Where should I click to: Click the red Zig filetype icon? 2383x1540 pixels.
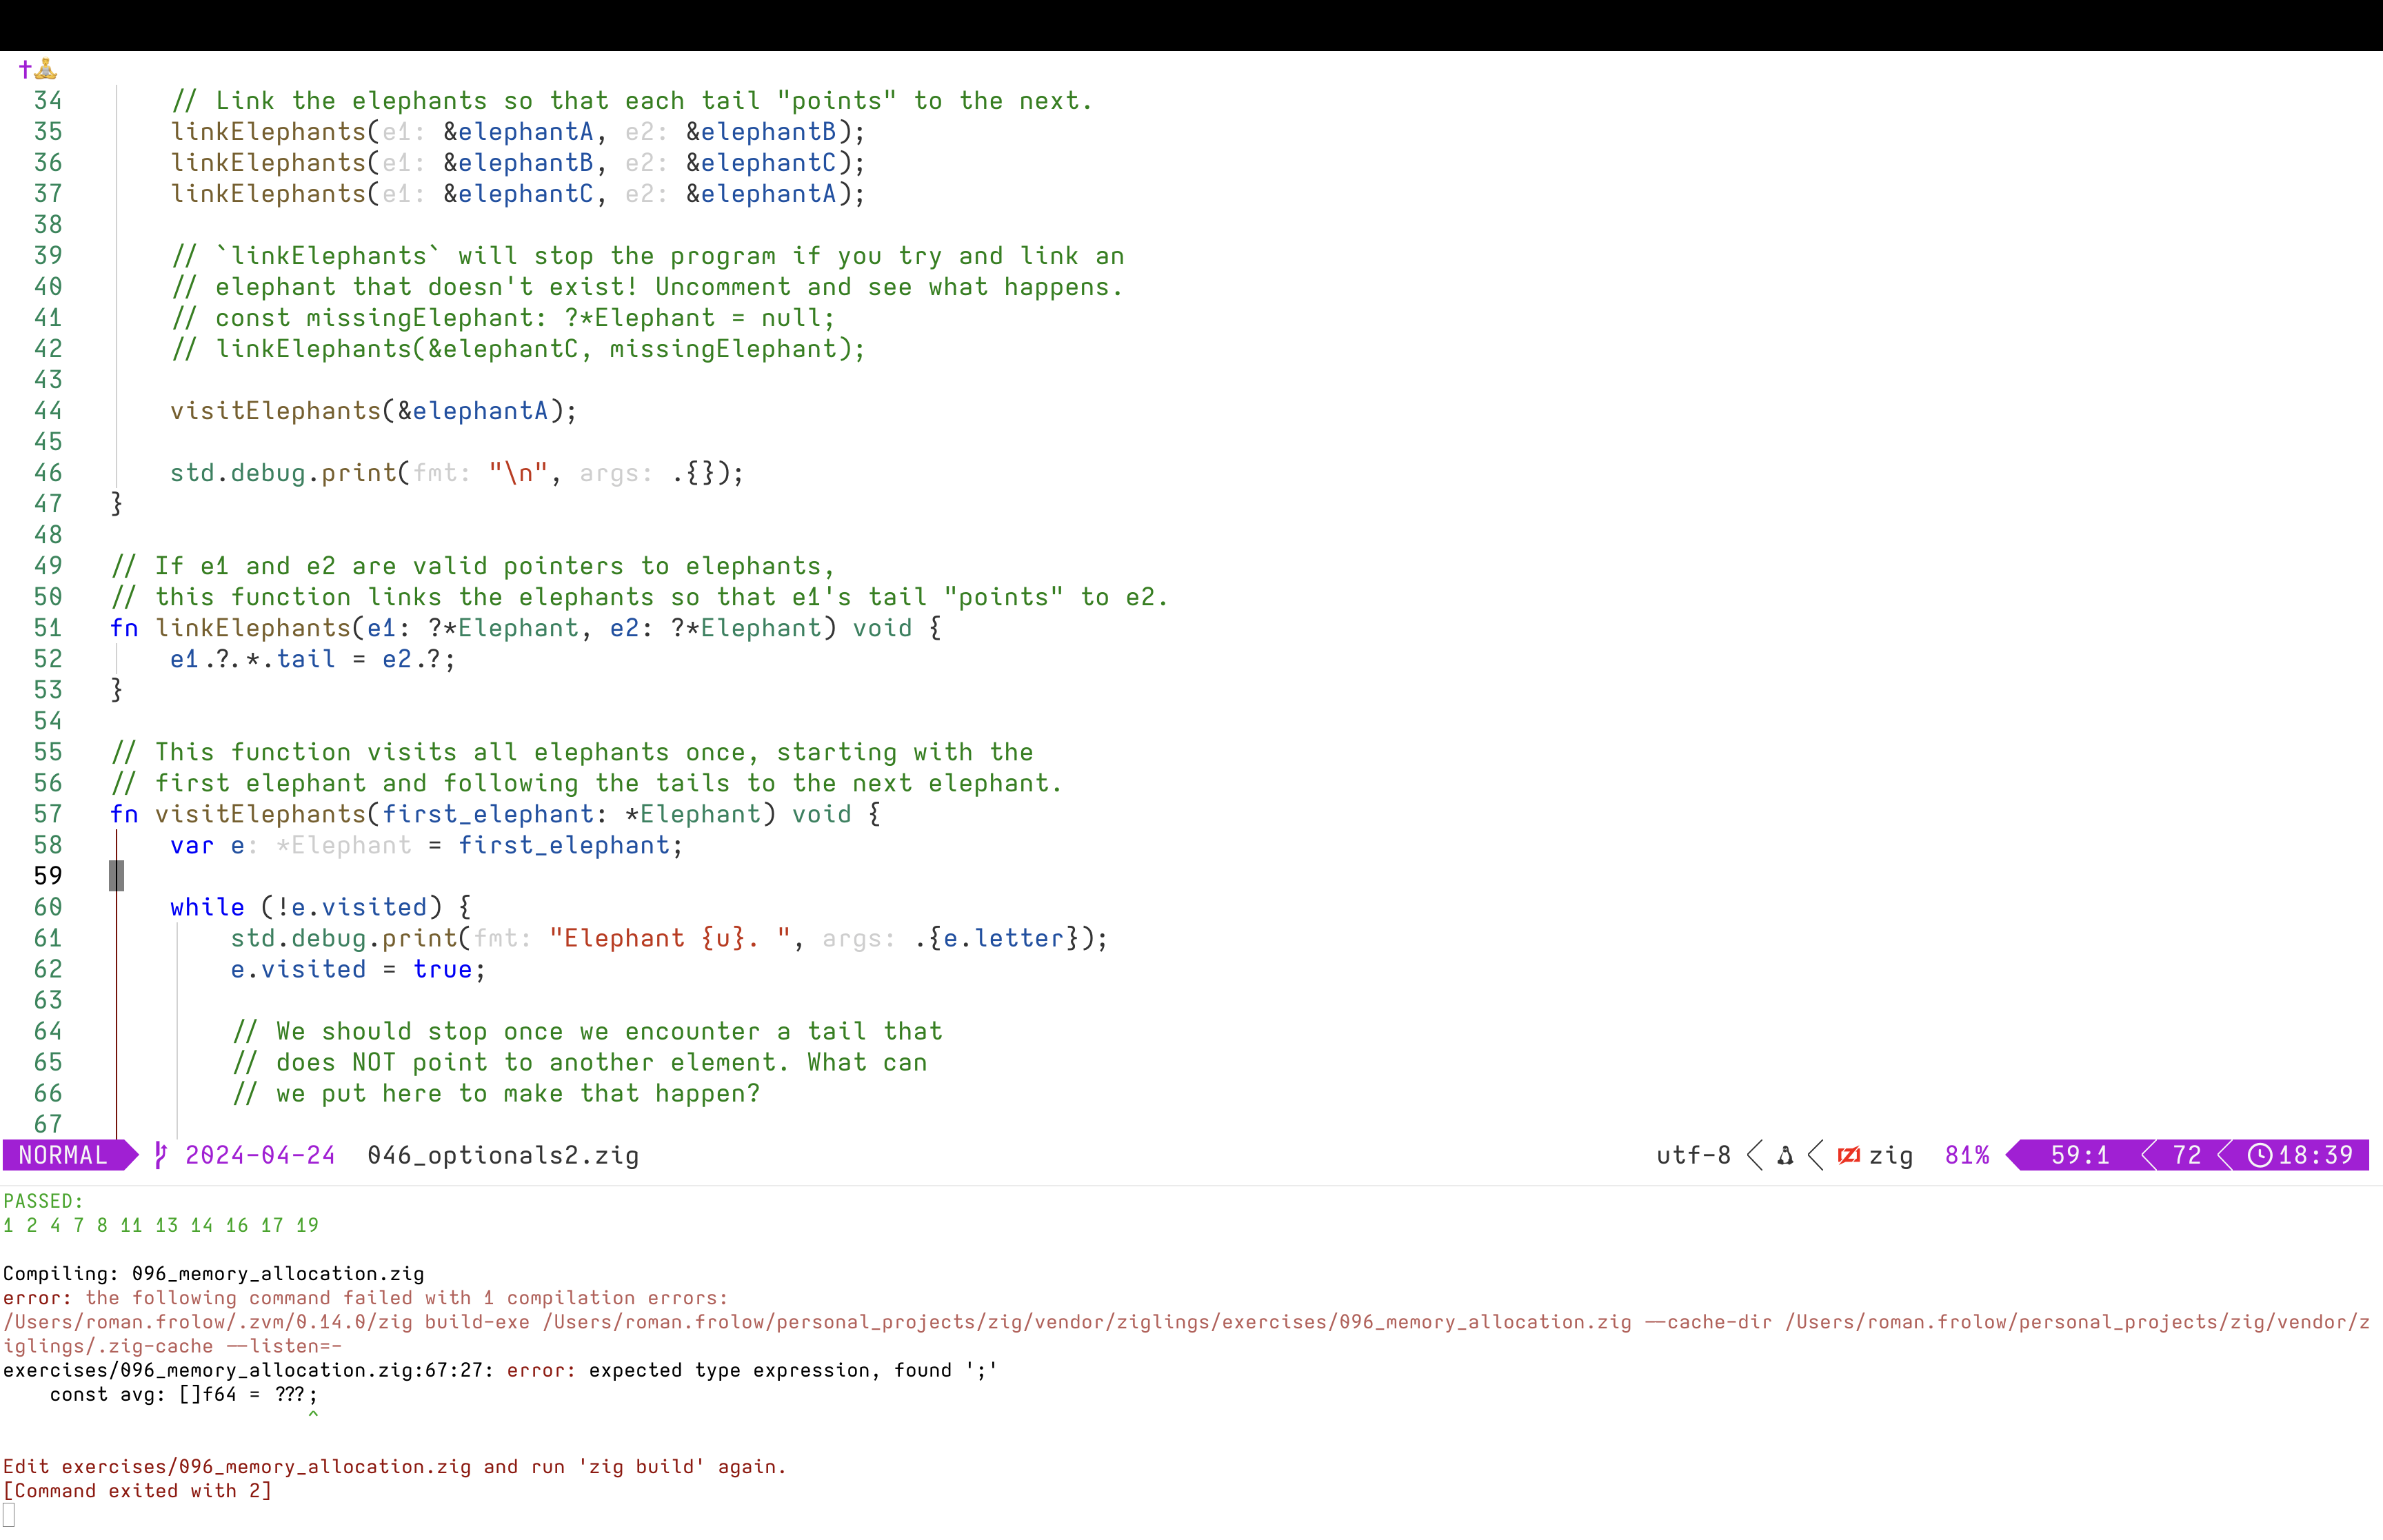(x=1849, y=1156)
